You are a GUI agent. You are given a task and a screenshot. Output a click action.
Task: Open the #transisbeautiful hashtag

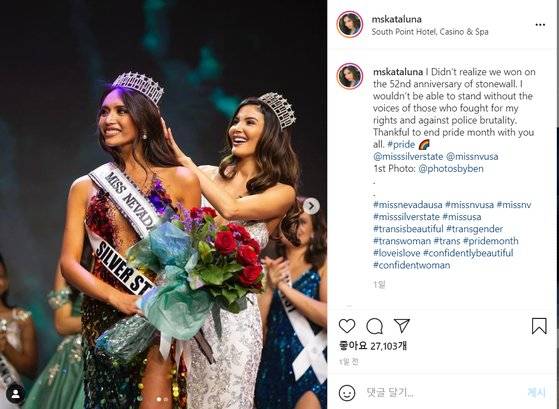[x=408, y=229]
